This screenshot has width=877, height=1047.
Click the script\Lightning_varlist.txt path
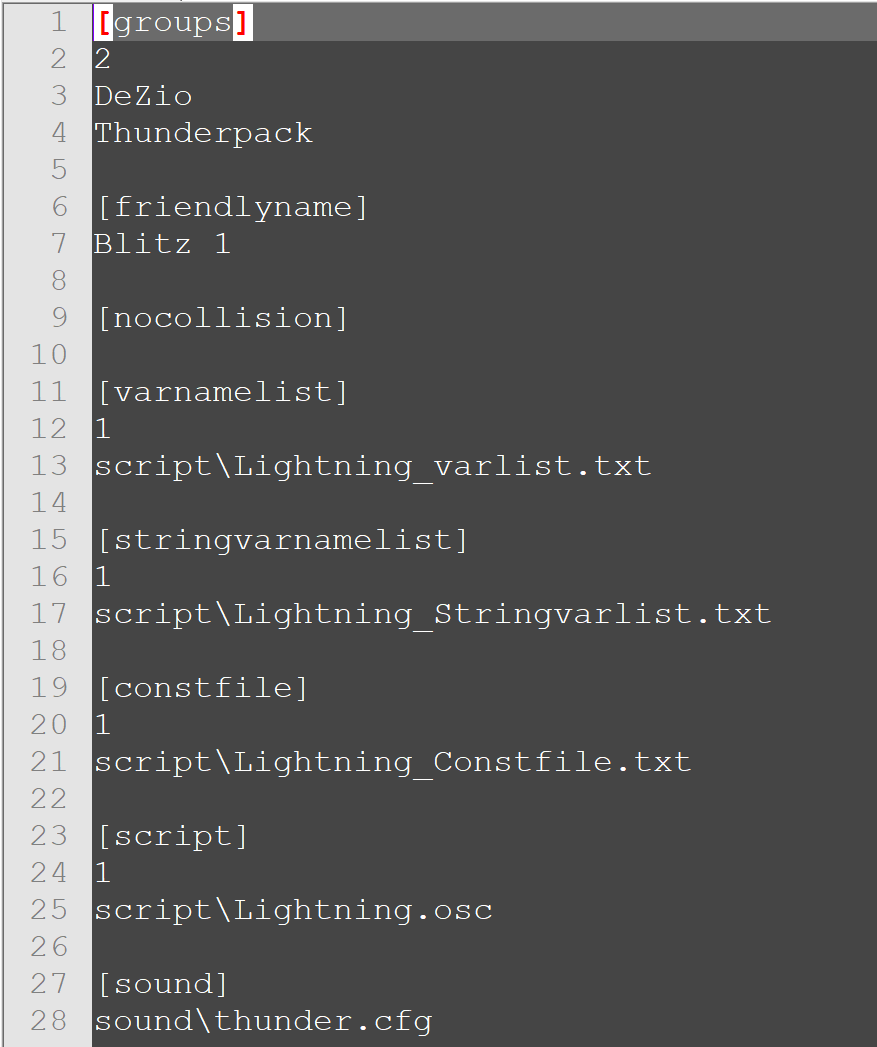click(x=372, y=466)
